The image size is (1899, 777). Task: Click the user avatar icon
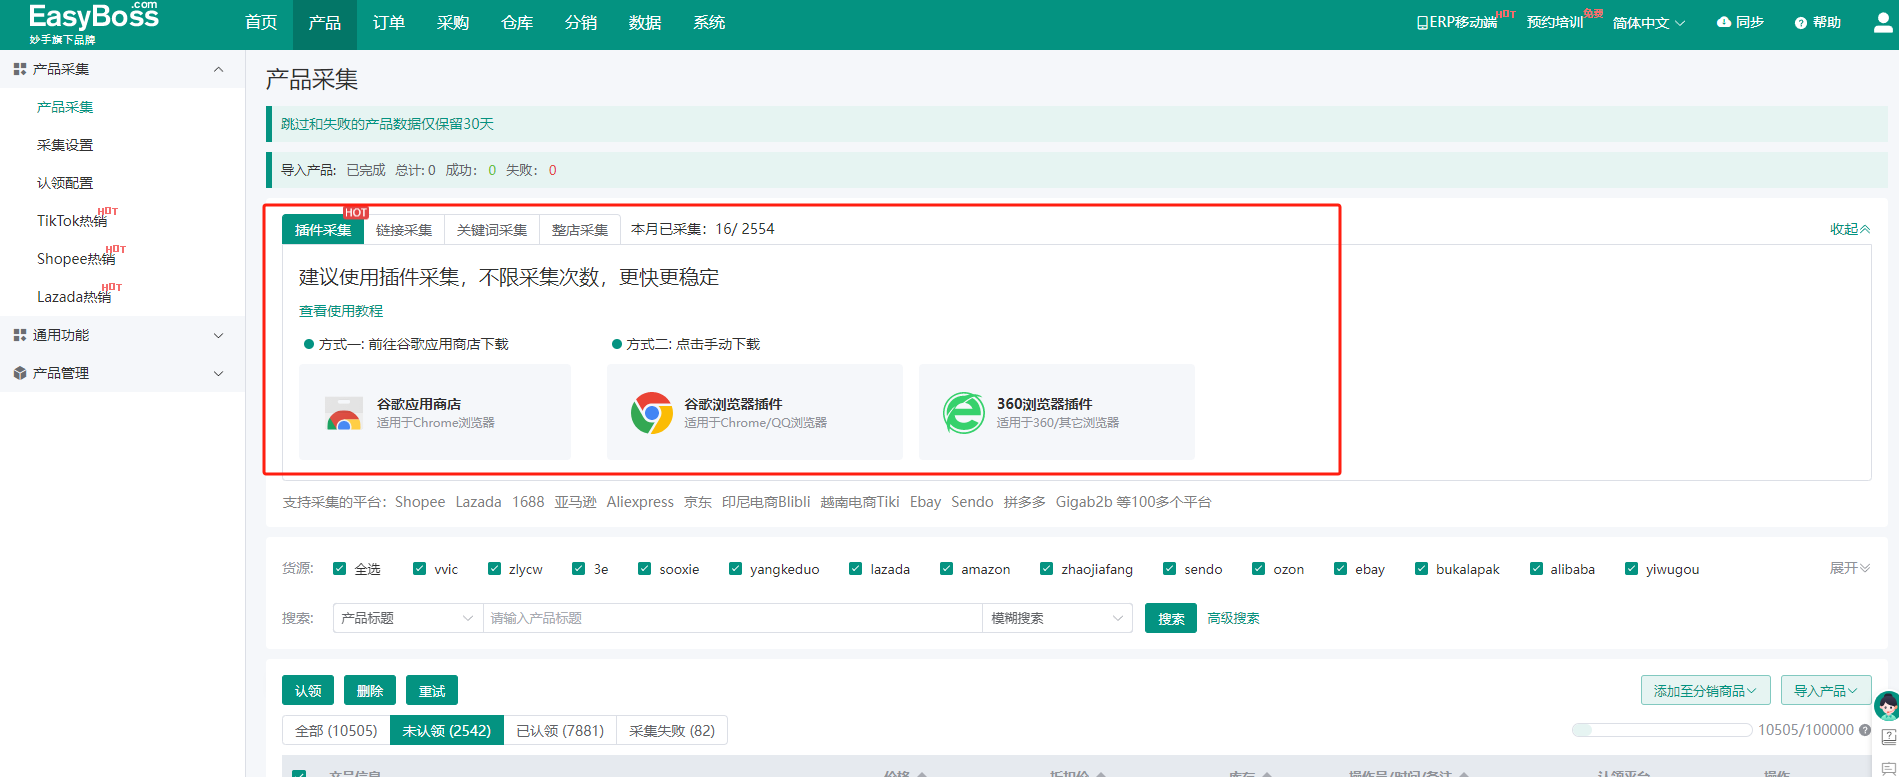(1884, 22)
